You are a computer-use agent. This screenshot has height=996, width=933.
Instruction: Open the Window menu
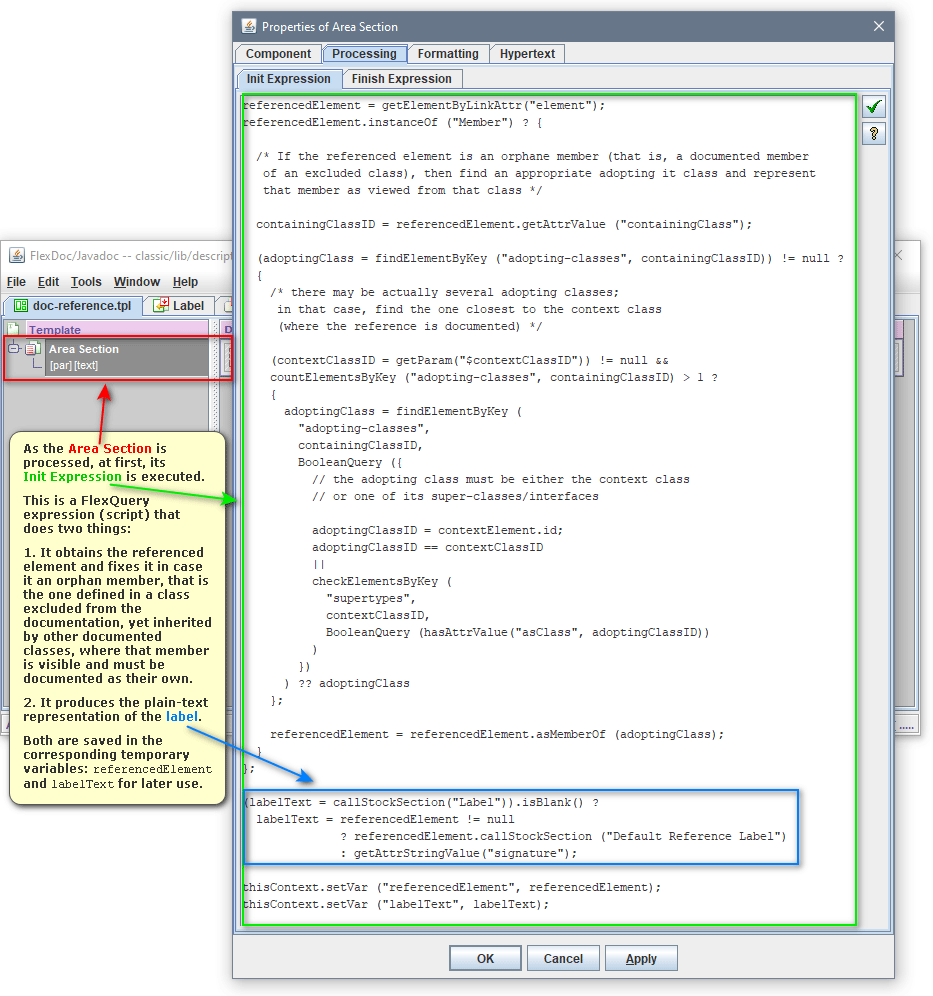136,282
